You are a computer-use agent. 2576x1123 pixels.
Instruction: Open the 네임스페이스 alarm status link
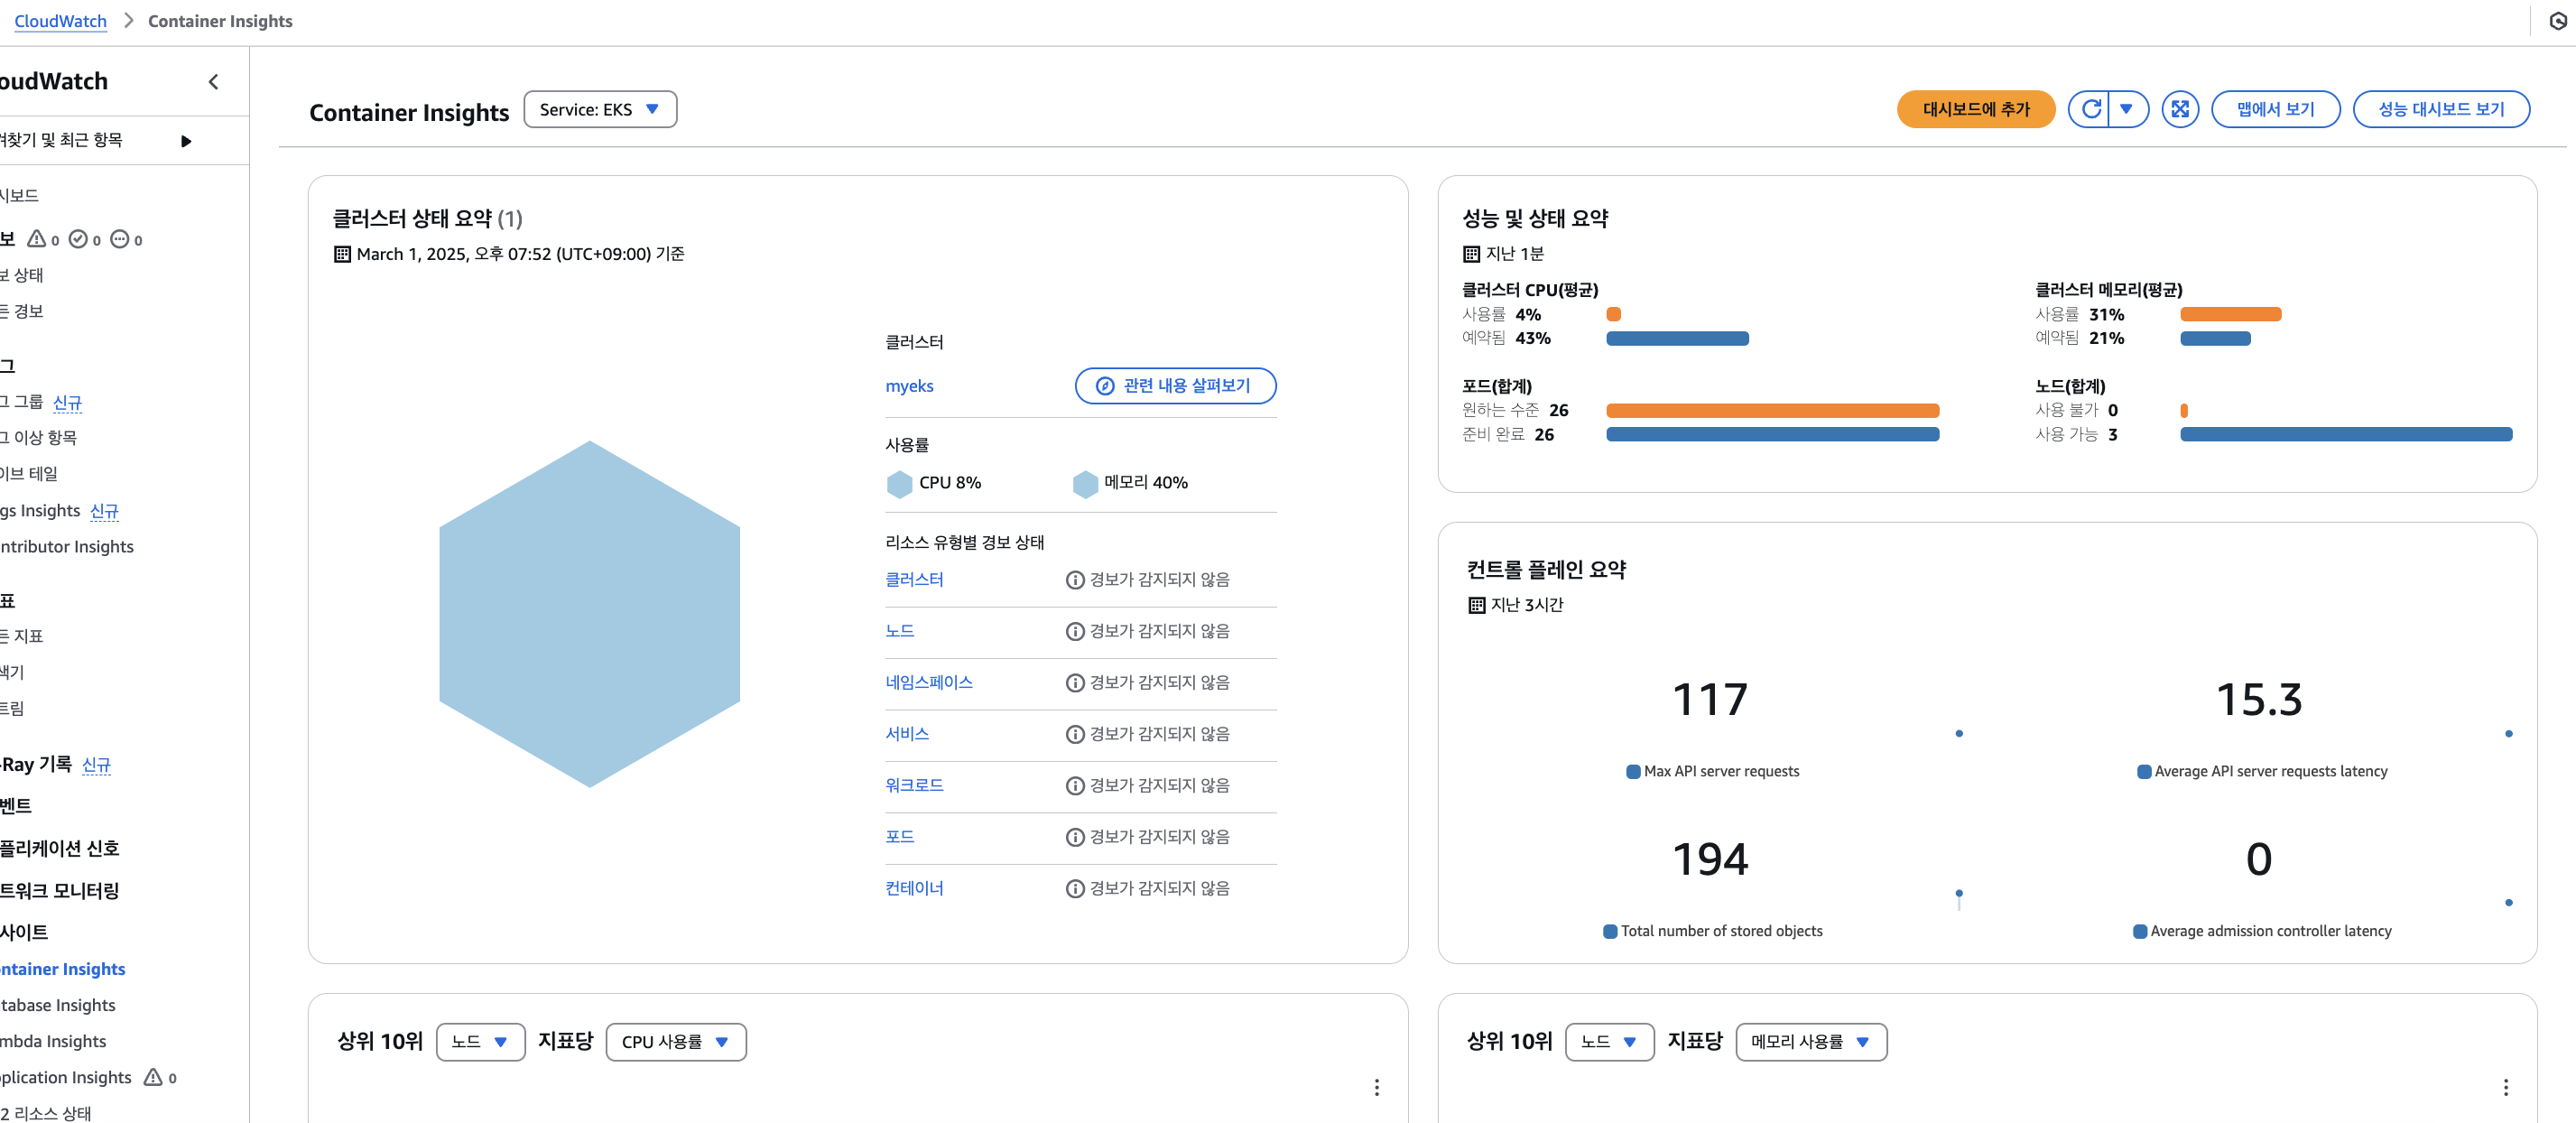coord(929,683)
